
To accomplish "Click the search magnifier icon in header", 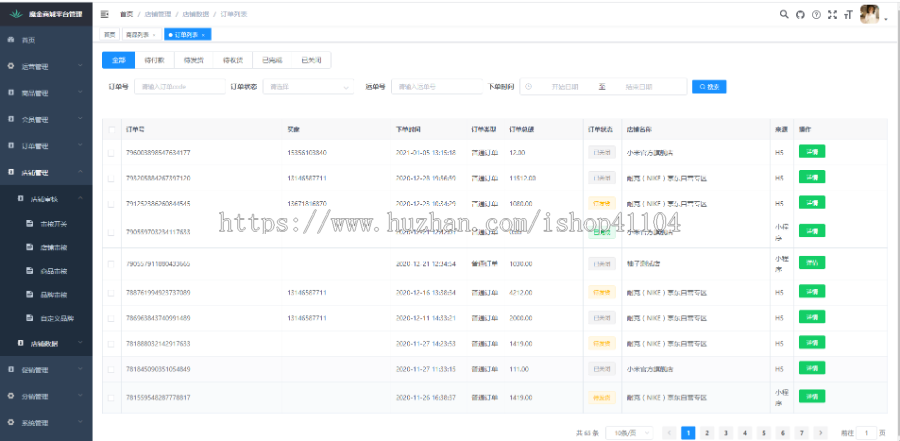I will (x=784, y=15).
